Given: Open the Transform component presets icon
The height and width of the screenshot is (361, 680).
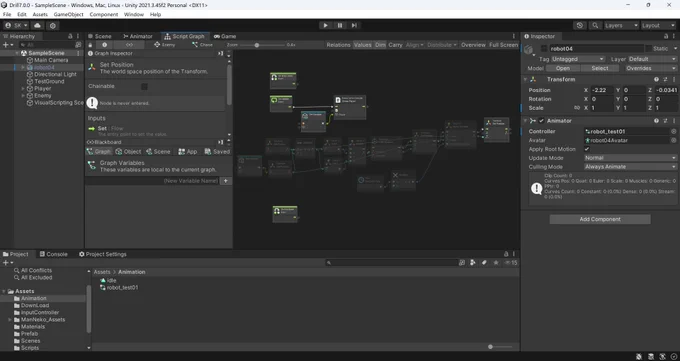Looking at the screenshot, I should pyautogui.click(x=665, y=79).
